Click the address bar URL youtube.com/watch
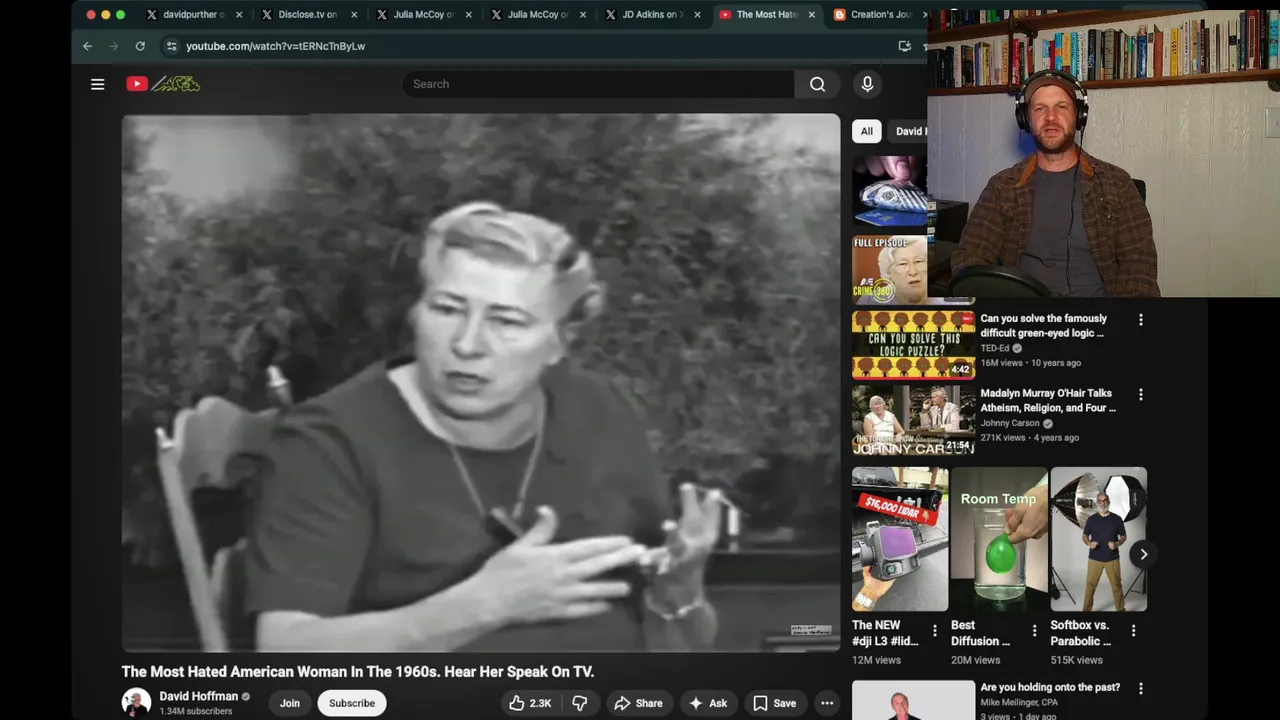Viewport: 1280px width, 720px height. 275,46
